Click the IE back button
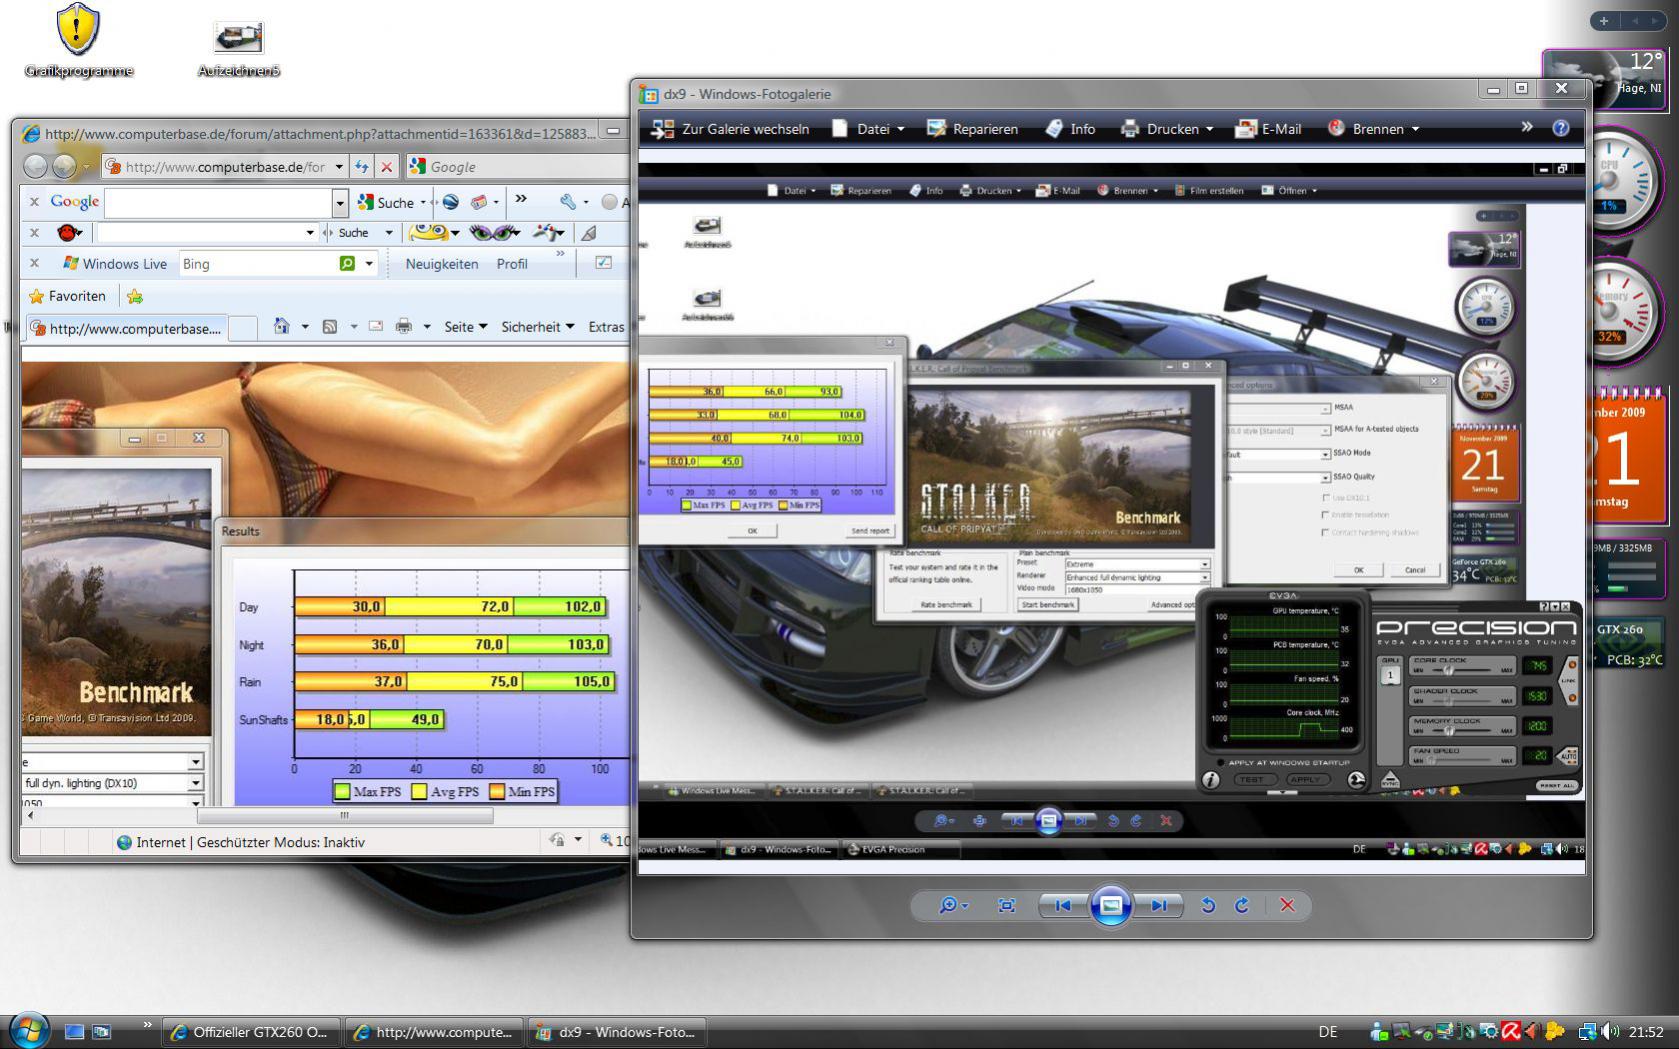Viewport: 1679px width, 1049px height. [x=35, y=166]
